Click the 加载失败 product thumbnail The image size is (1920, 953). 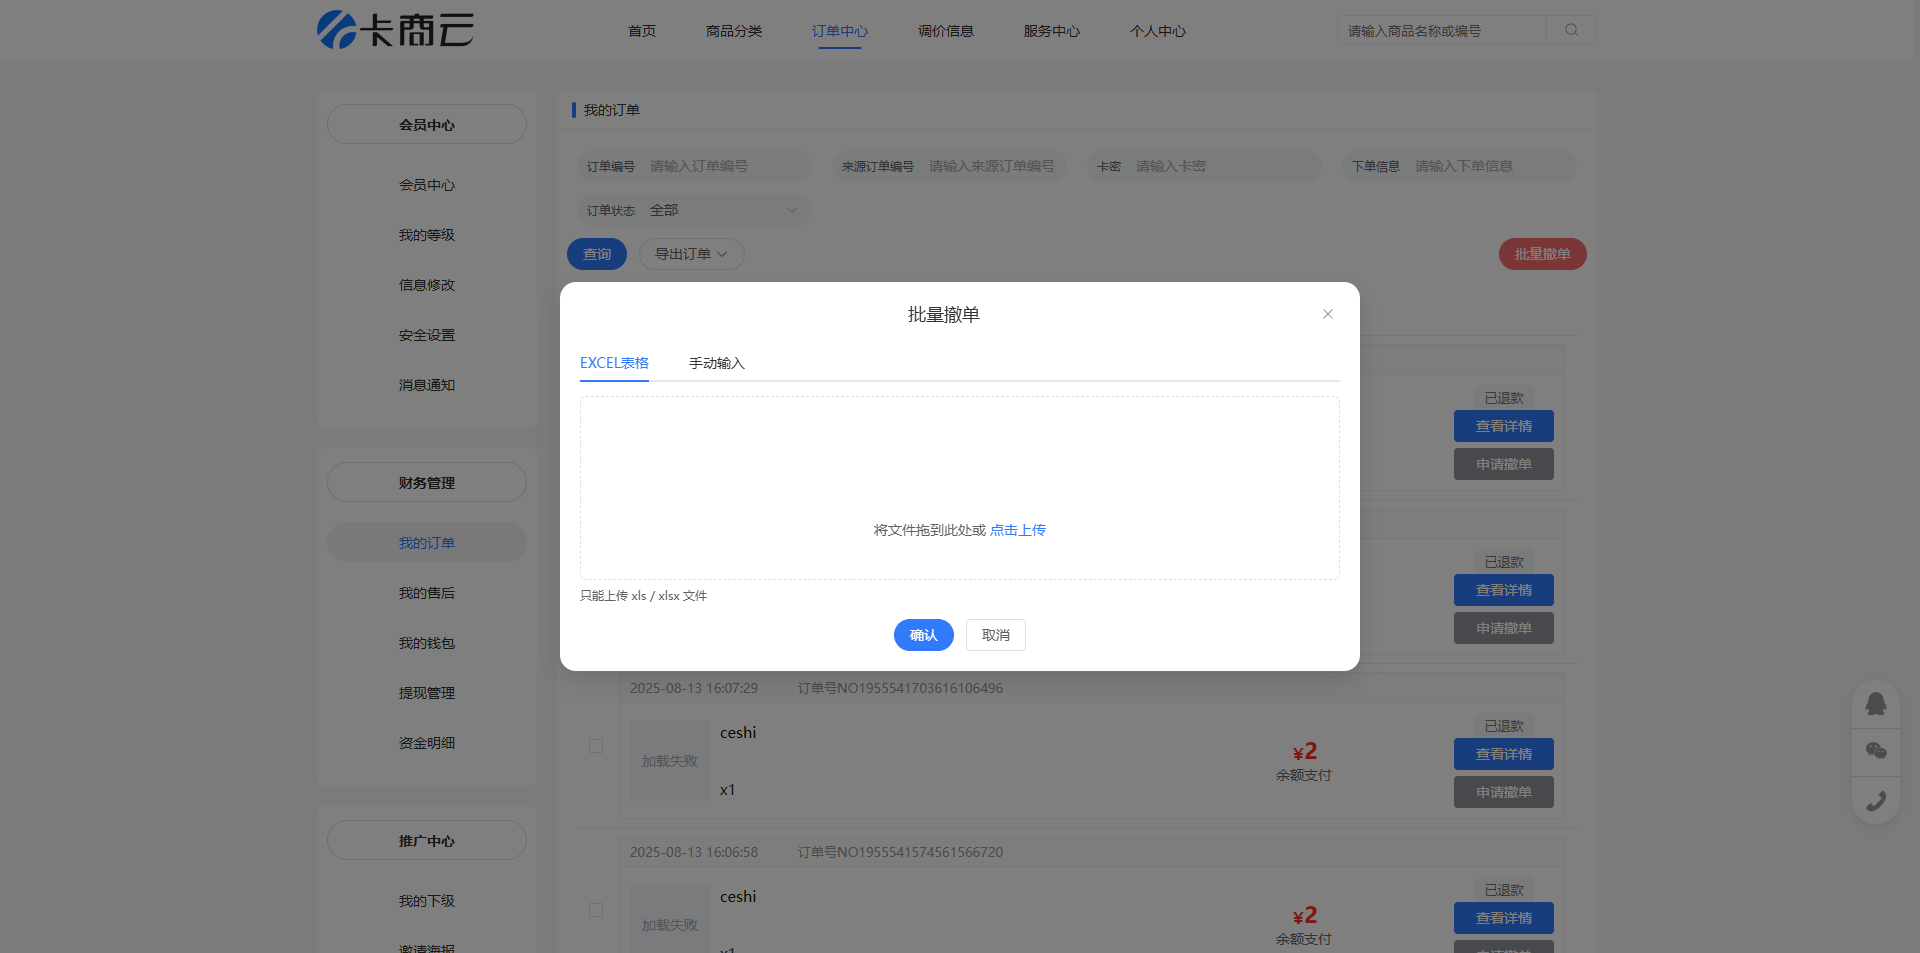[669, 761]
